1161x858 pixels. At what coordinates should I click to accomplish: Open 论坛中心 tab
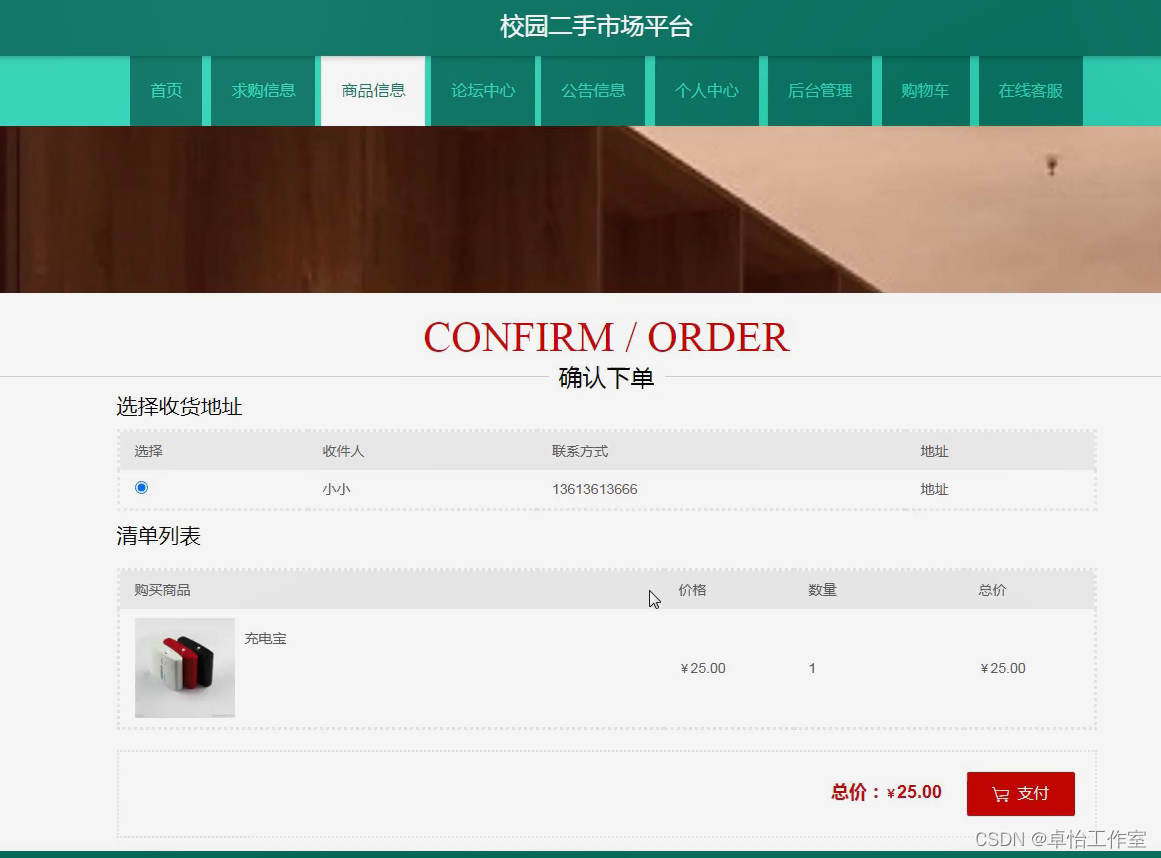[x=483, y=90]
